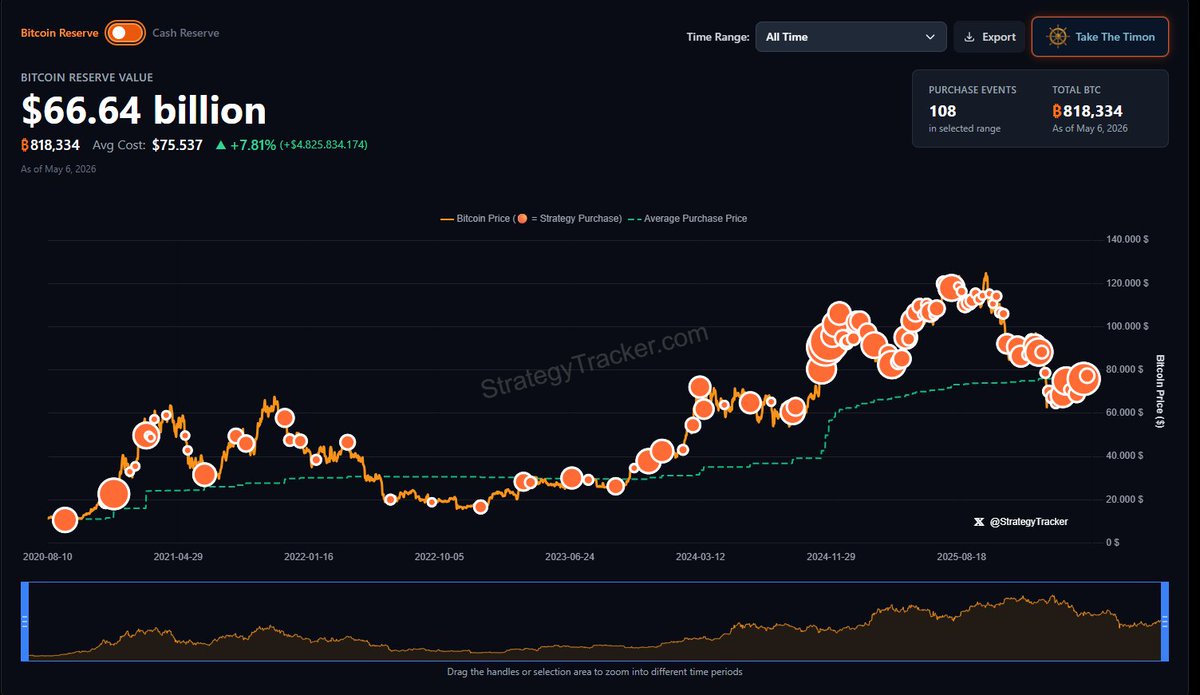Click the X logo by @StrategyTracker

coord(979,522)
